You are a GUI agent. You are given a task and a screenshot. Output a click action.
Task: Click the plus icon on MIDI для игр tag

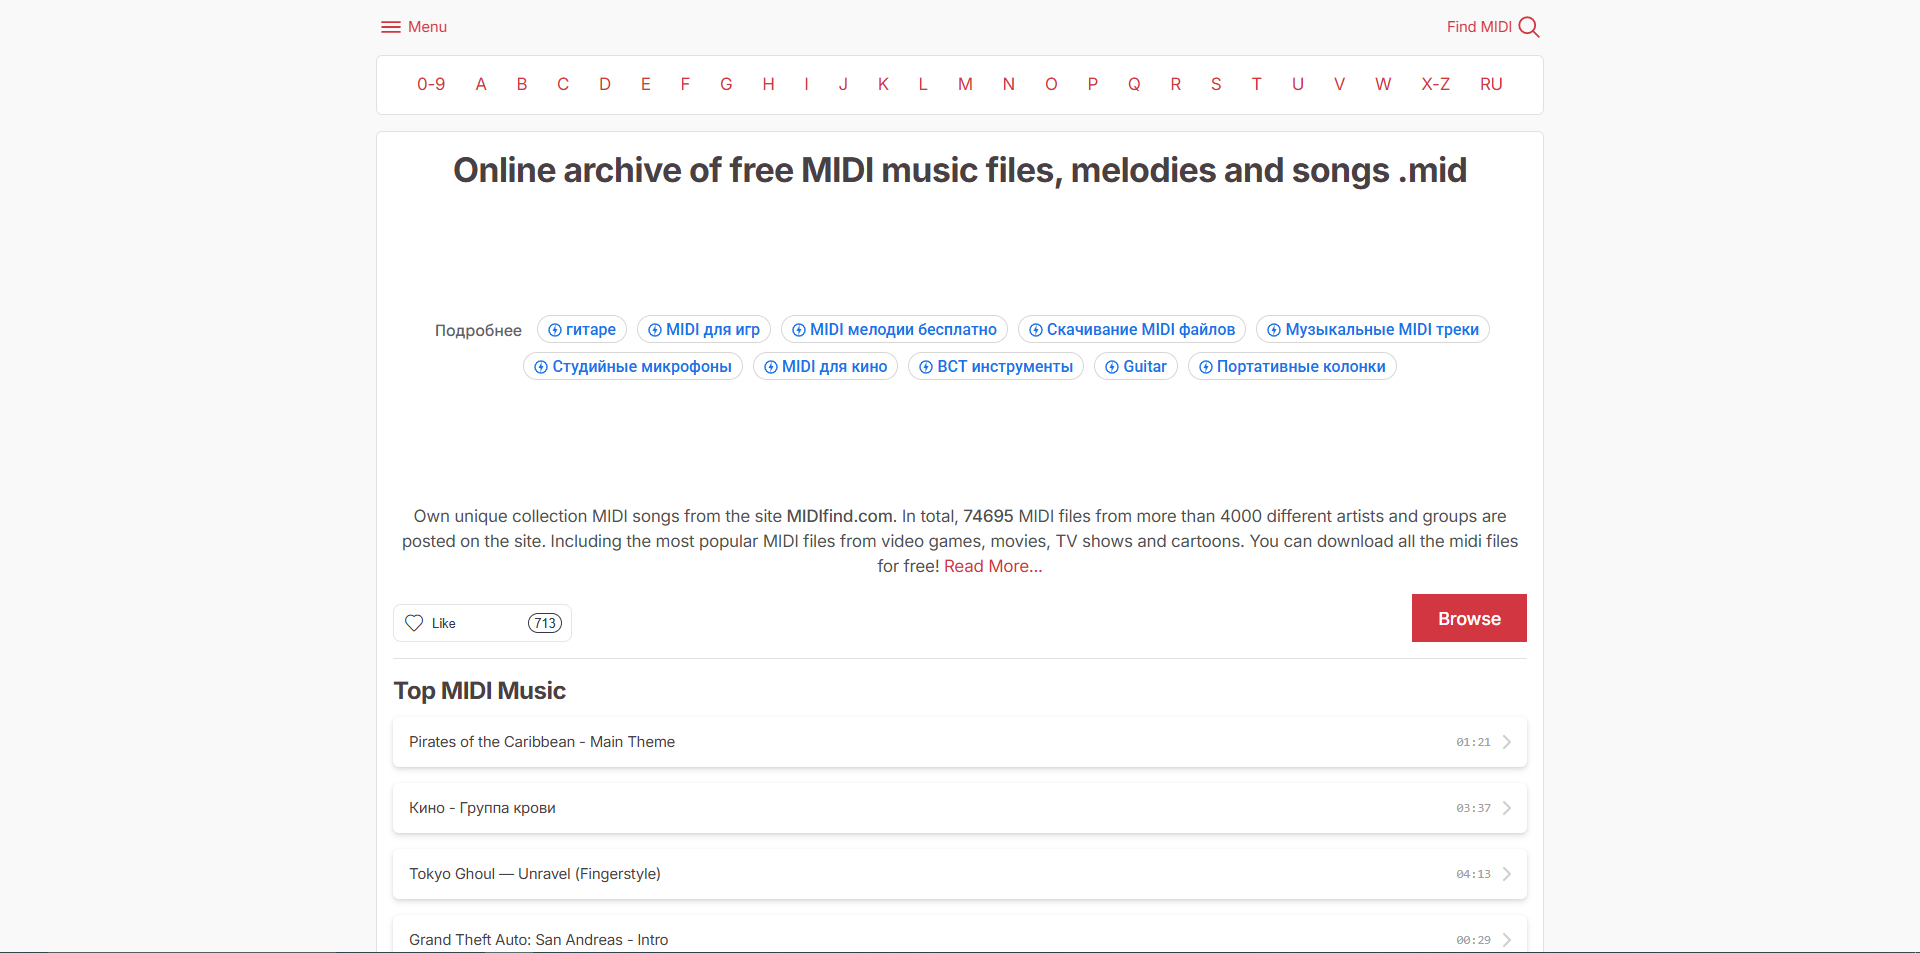(653, 329)
